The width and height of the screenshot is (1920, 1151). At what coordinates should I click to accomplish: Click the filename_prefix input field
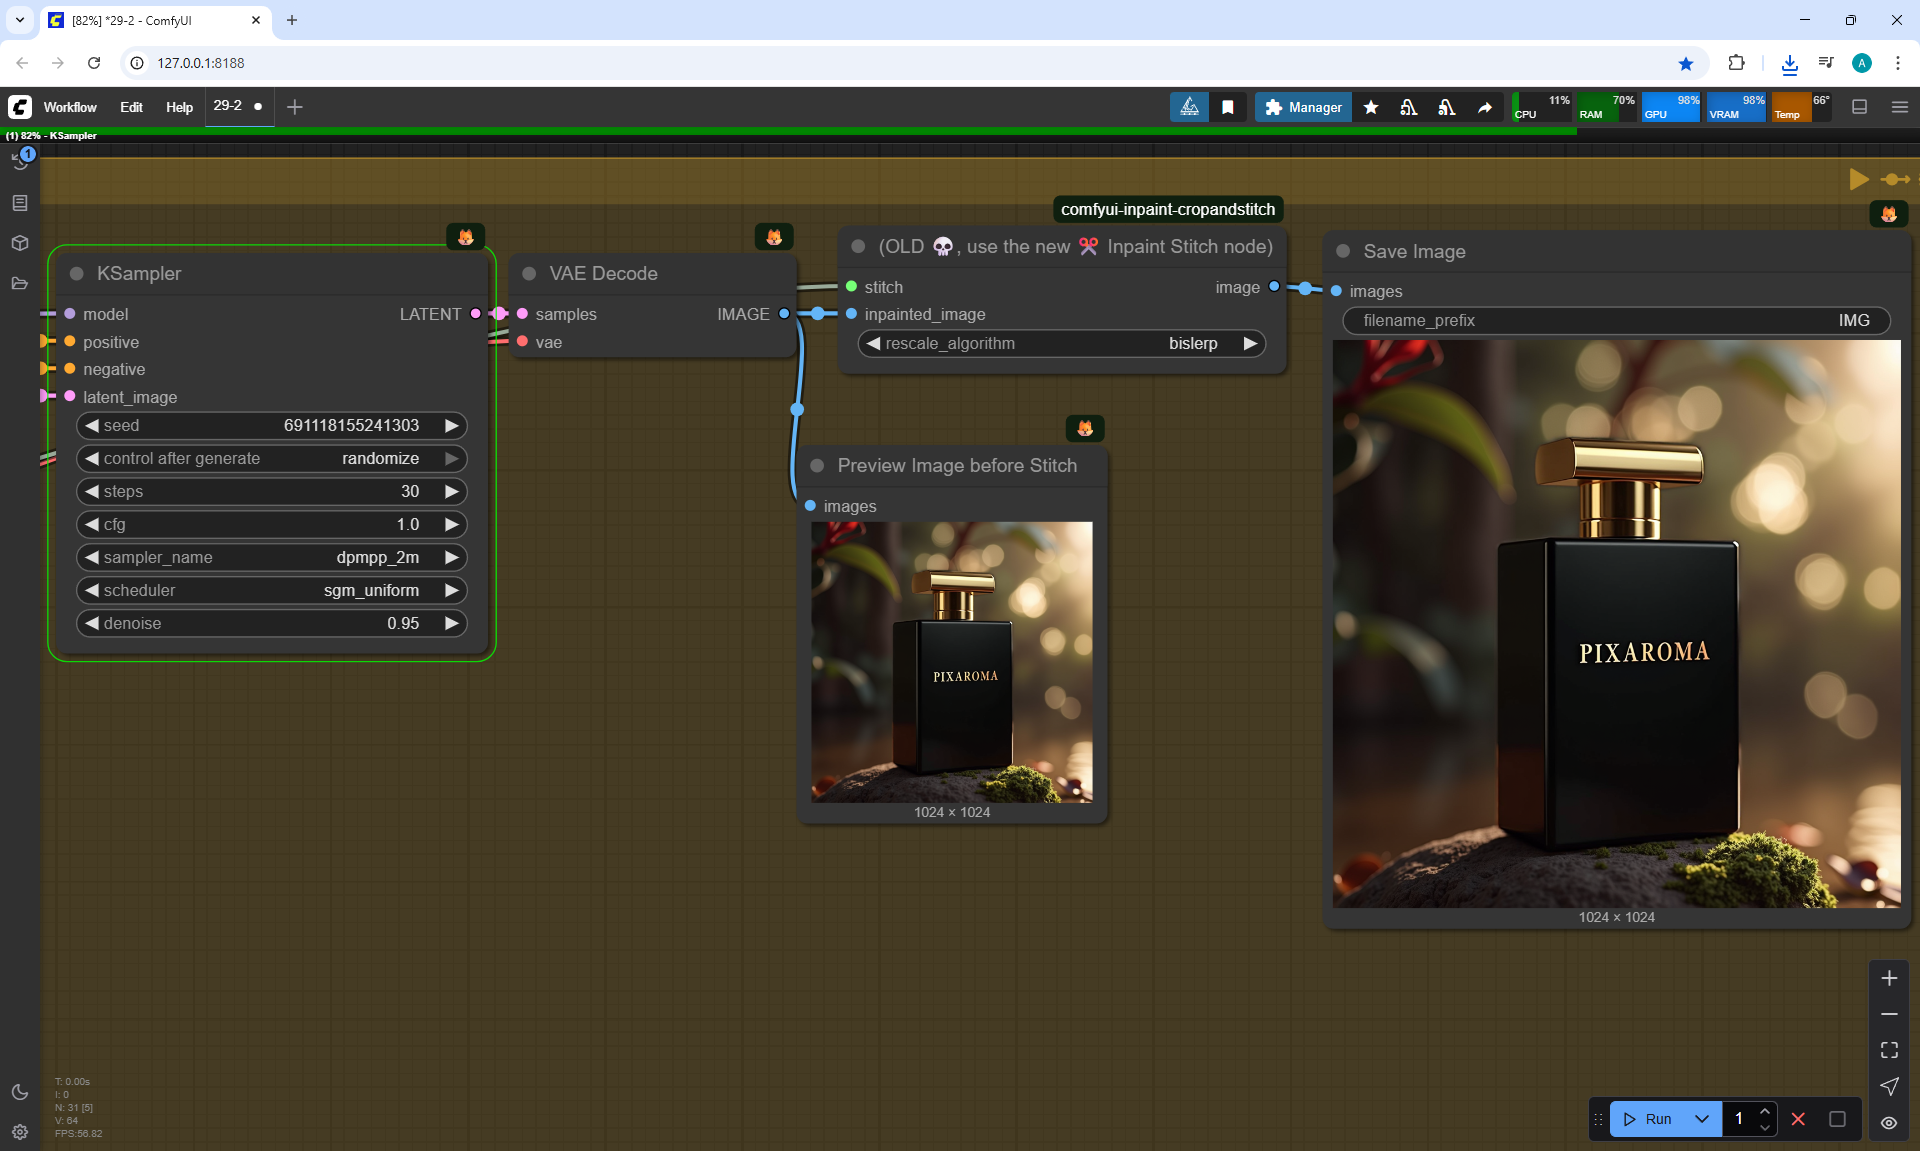pos(1615,320)
